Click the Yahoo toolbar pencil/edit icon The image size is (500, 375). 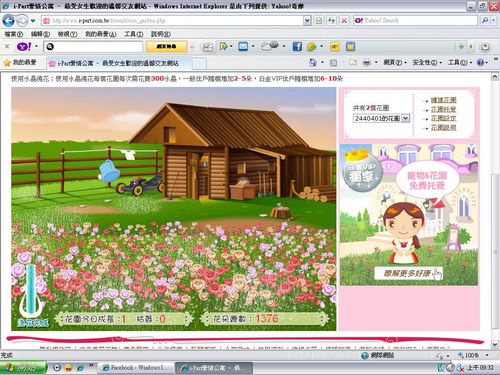[x=208, y=47]
